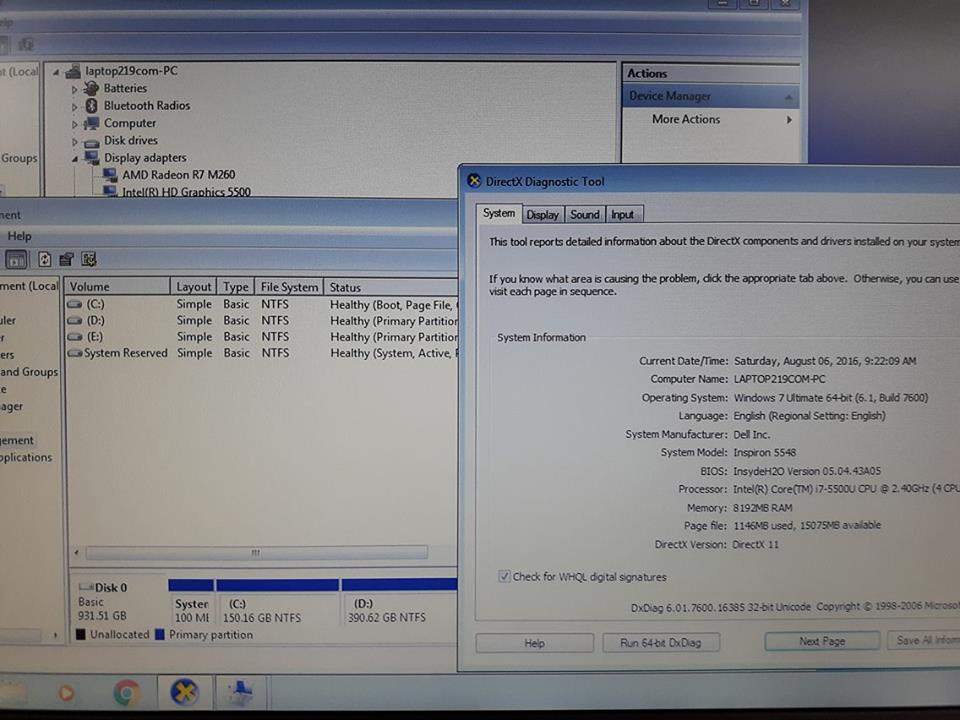Click the DirectX Diagnostic Tool title icon
Image resolution: width=960 pixels, height=720 pixels.
click(474, 181)
